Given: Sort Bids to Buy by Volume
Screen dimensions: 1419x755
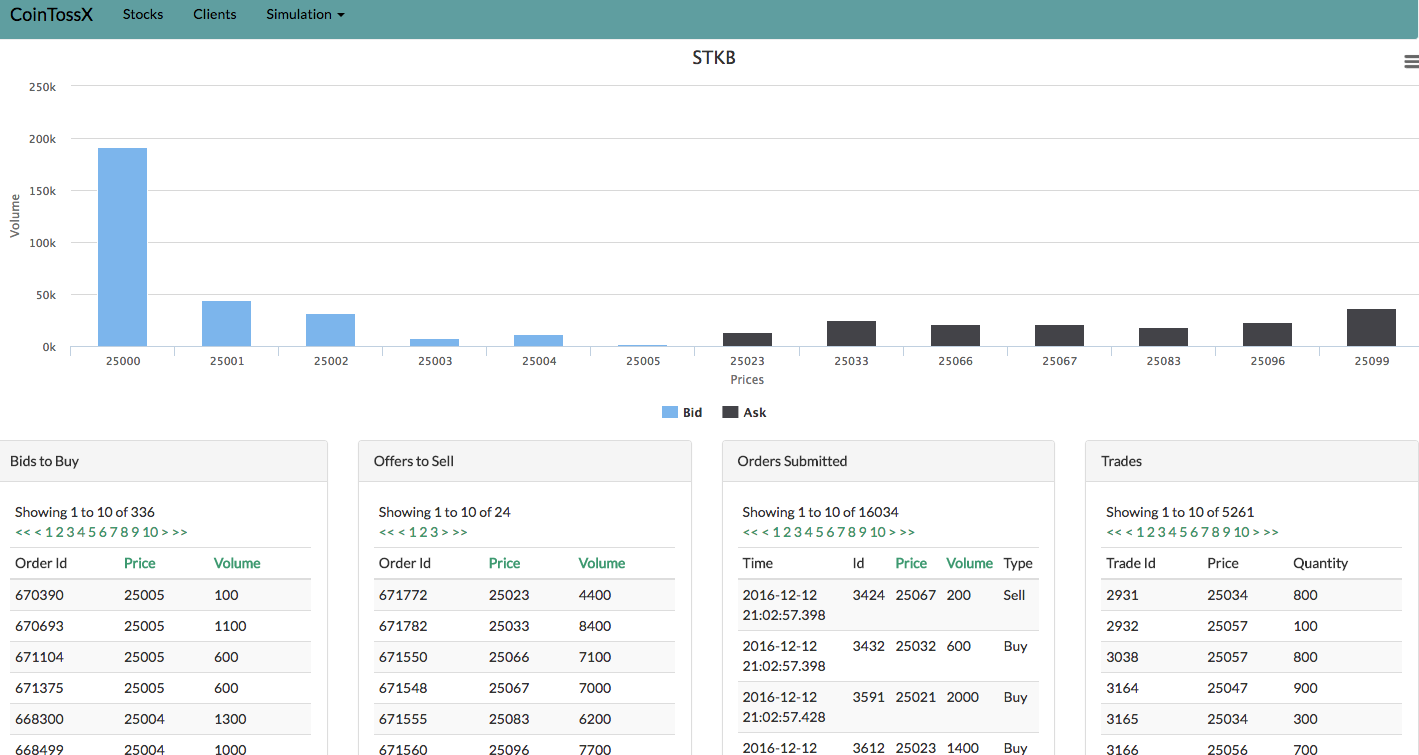Looking at the screenshot, I should pyautogui.click(x=237, y=563).
